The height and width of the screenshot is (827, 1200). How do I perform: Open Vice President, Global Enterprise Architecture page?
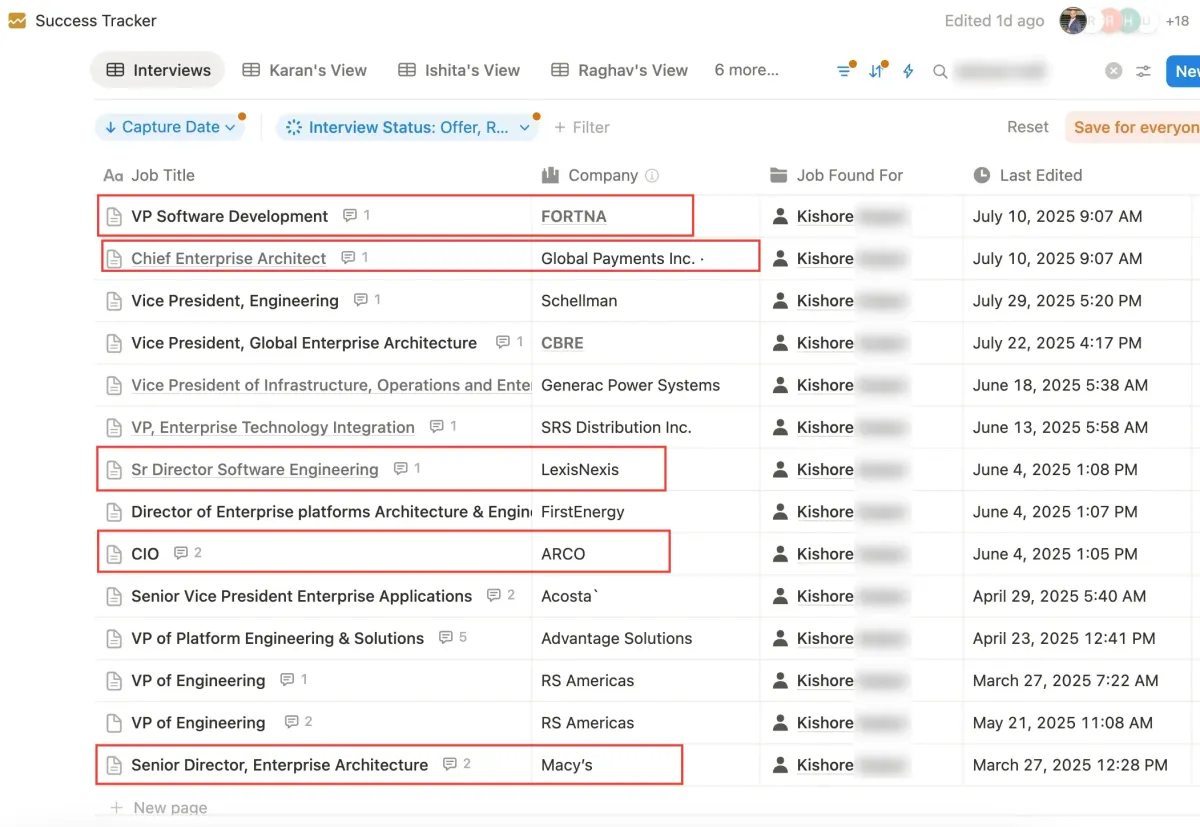pos(304,342)
